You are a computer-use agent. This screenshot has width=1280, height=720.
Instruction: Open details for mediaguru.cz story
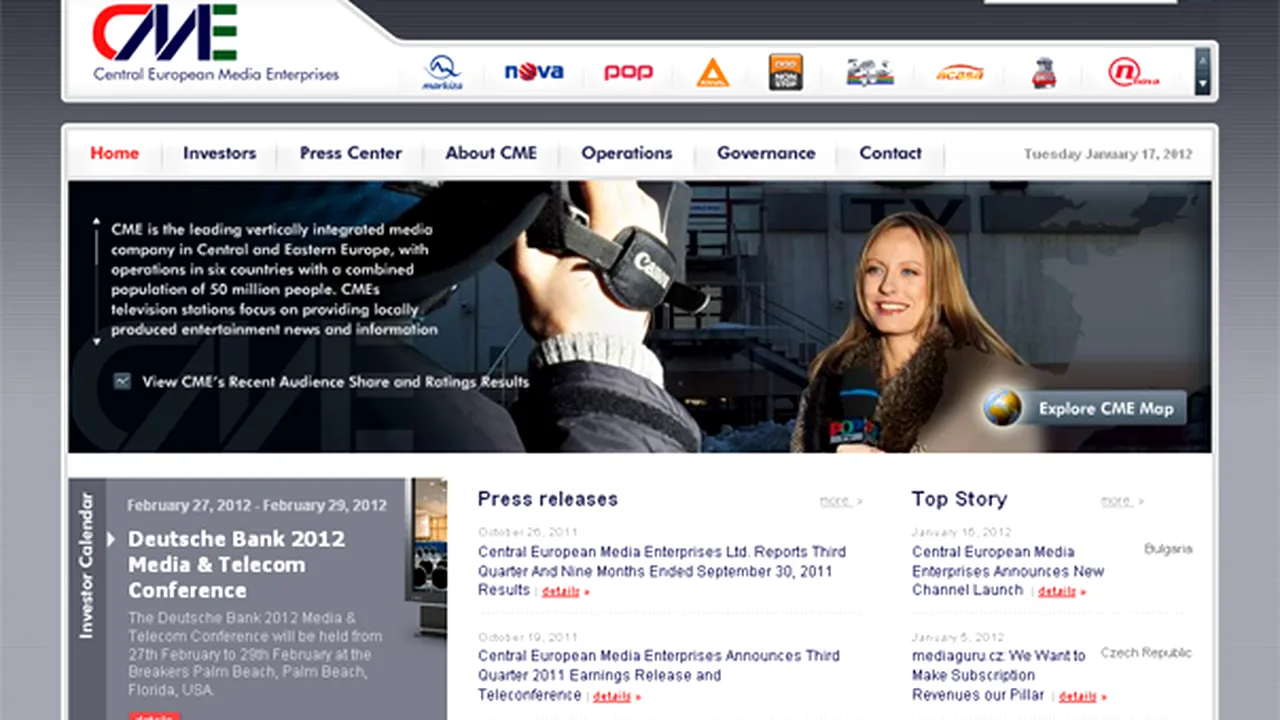pyautogui.click(x=1083, y=697)
